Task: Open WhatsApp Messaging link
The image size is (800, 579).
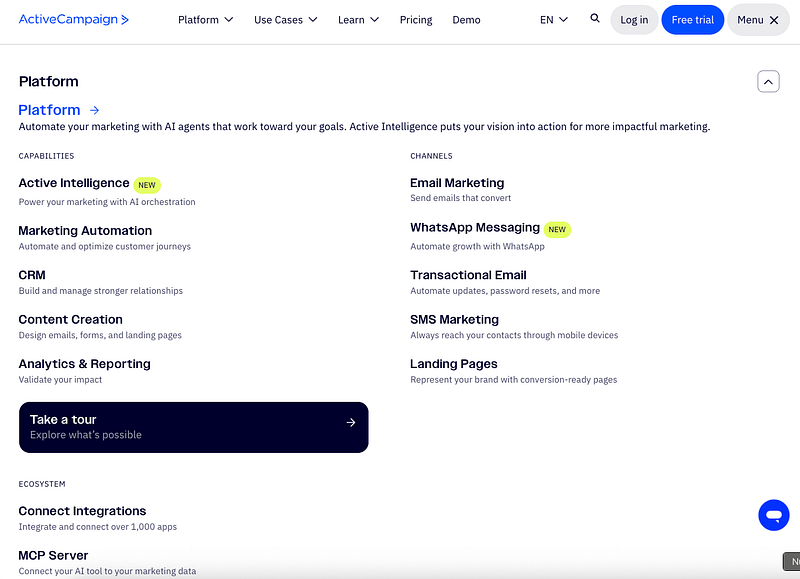Action: (475, 228)
